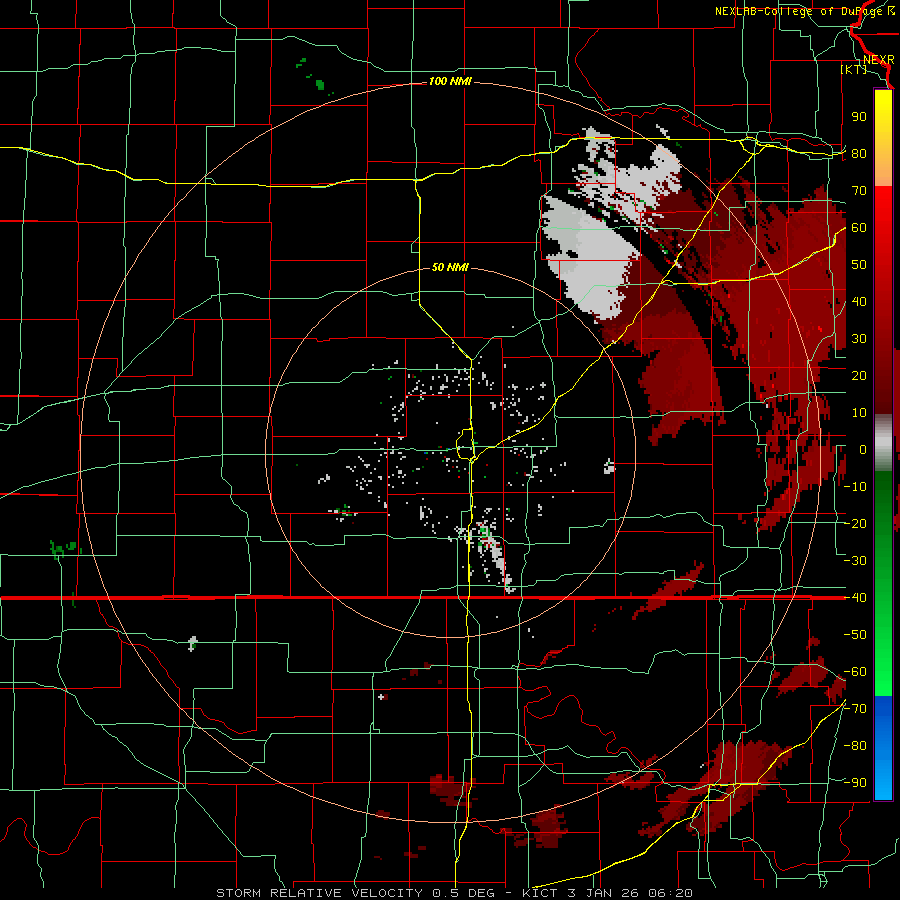Screen dimensions: 900x900
Task: Click the 50 NMI range ring label
Action: 450,267
